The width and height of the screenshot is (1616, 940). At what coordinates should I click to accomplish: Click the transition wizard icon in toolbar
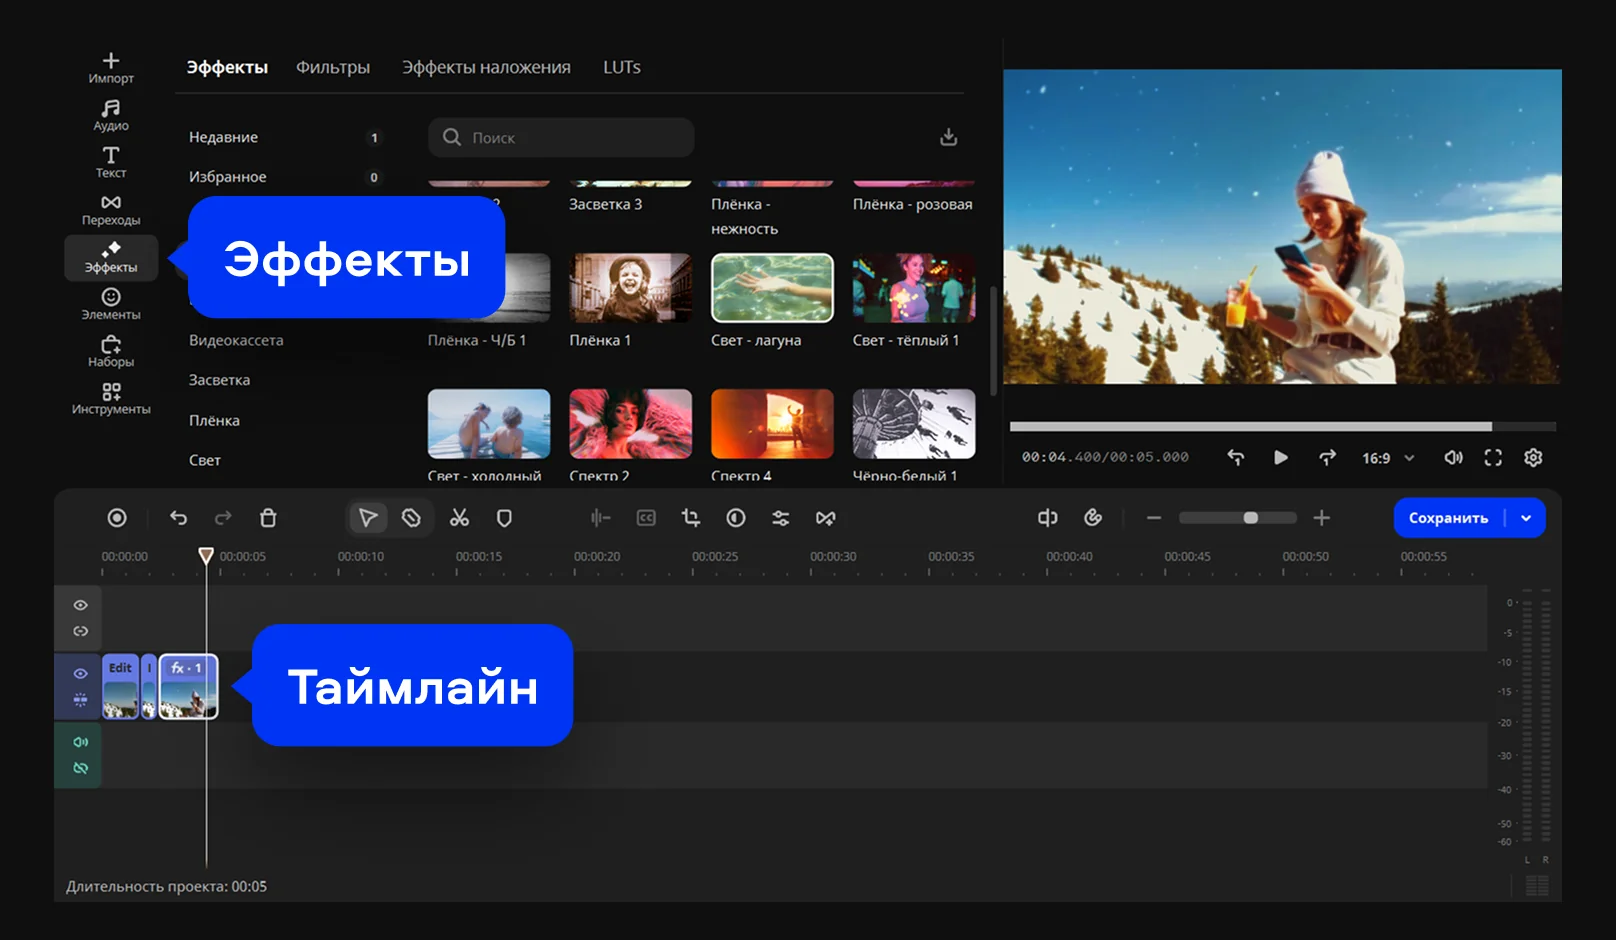825,518
